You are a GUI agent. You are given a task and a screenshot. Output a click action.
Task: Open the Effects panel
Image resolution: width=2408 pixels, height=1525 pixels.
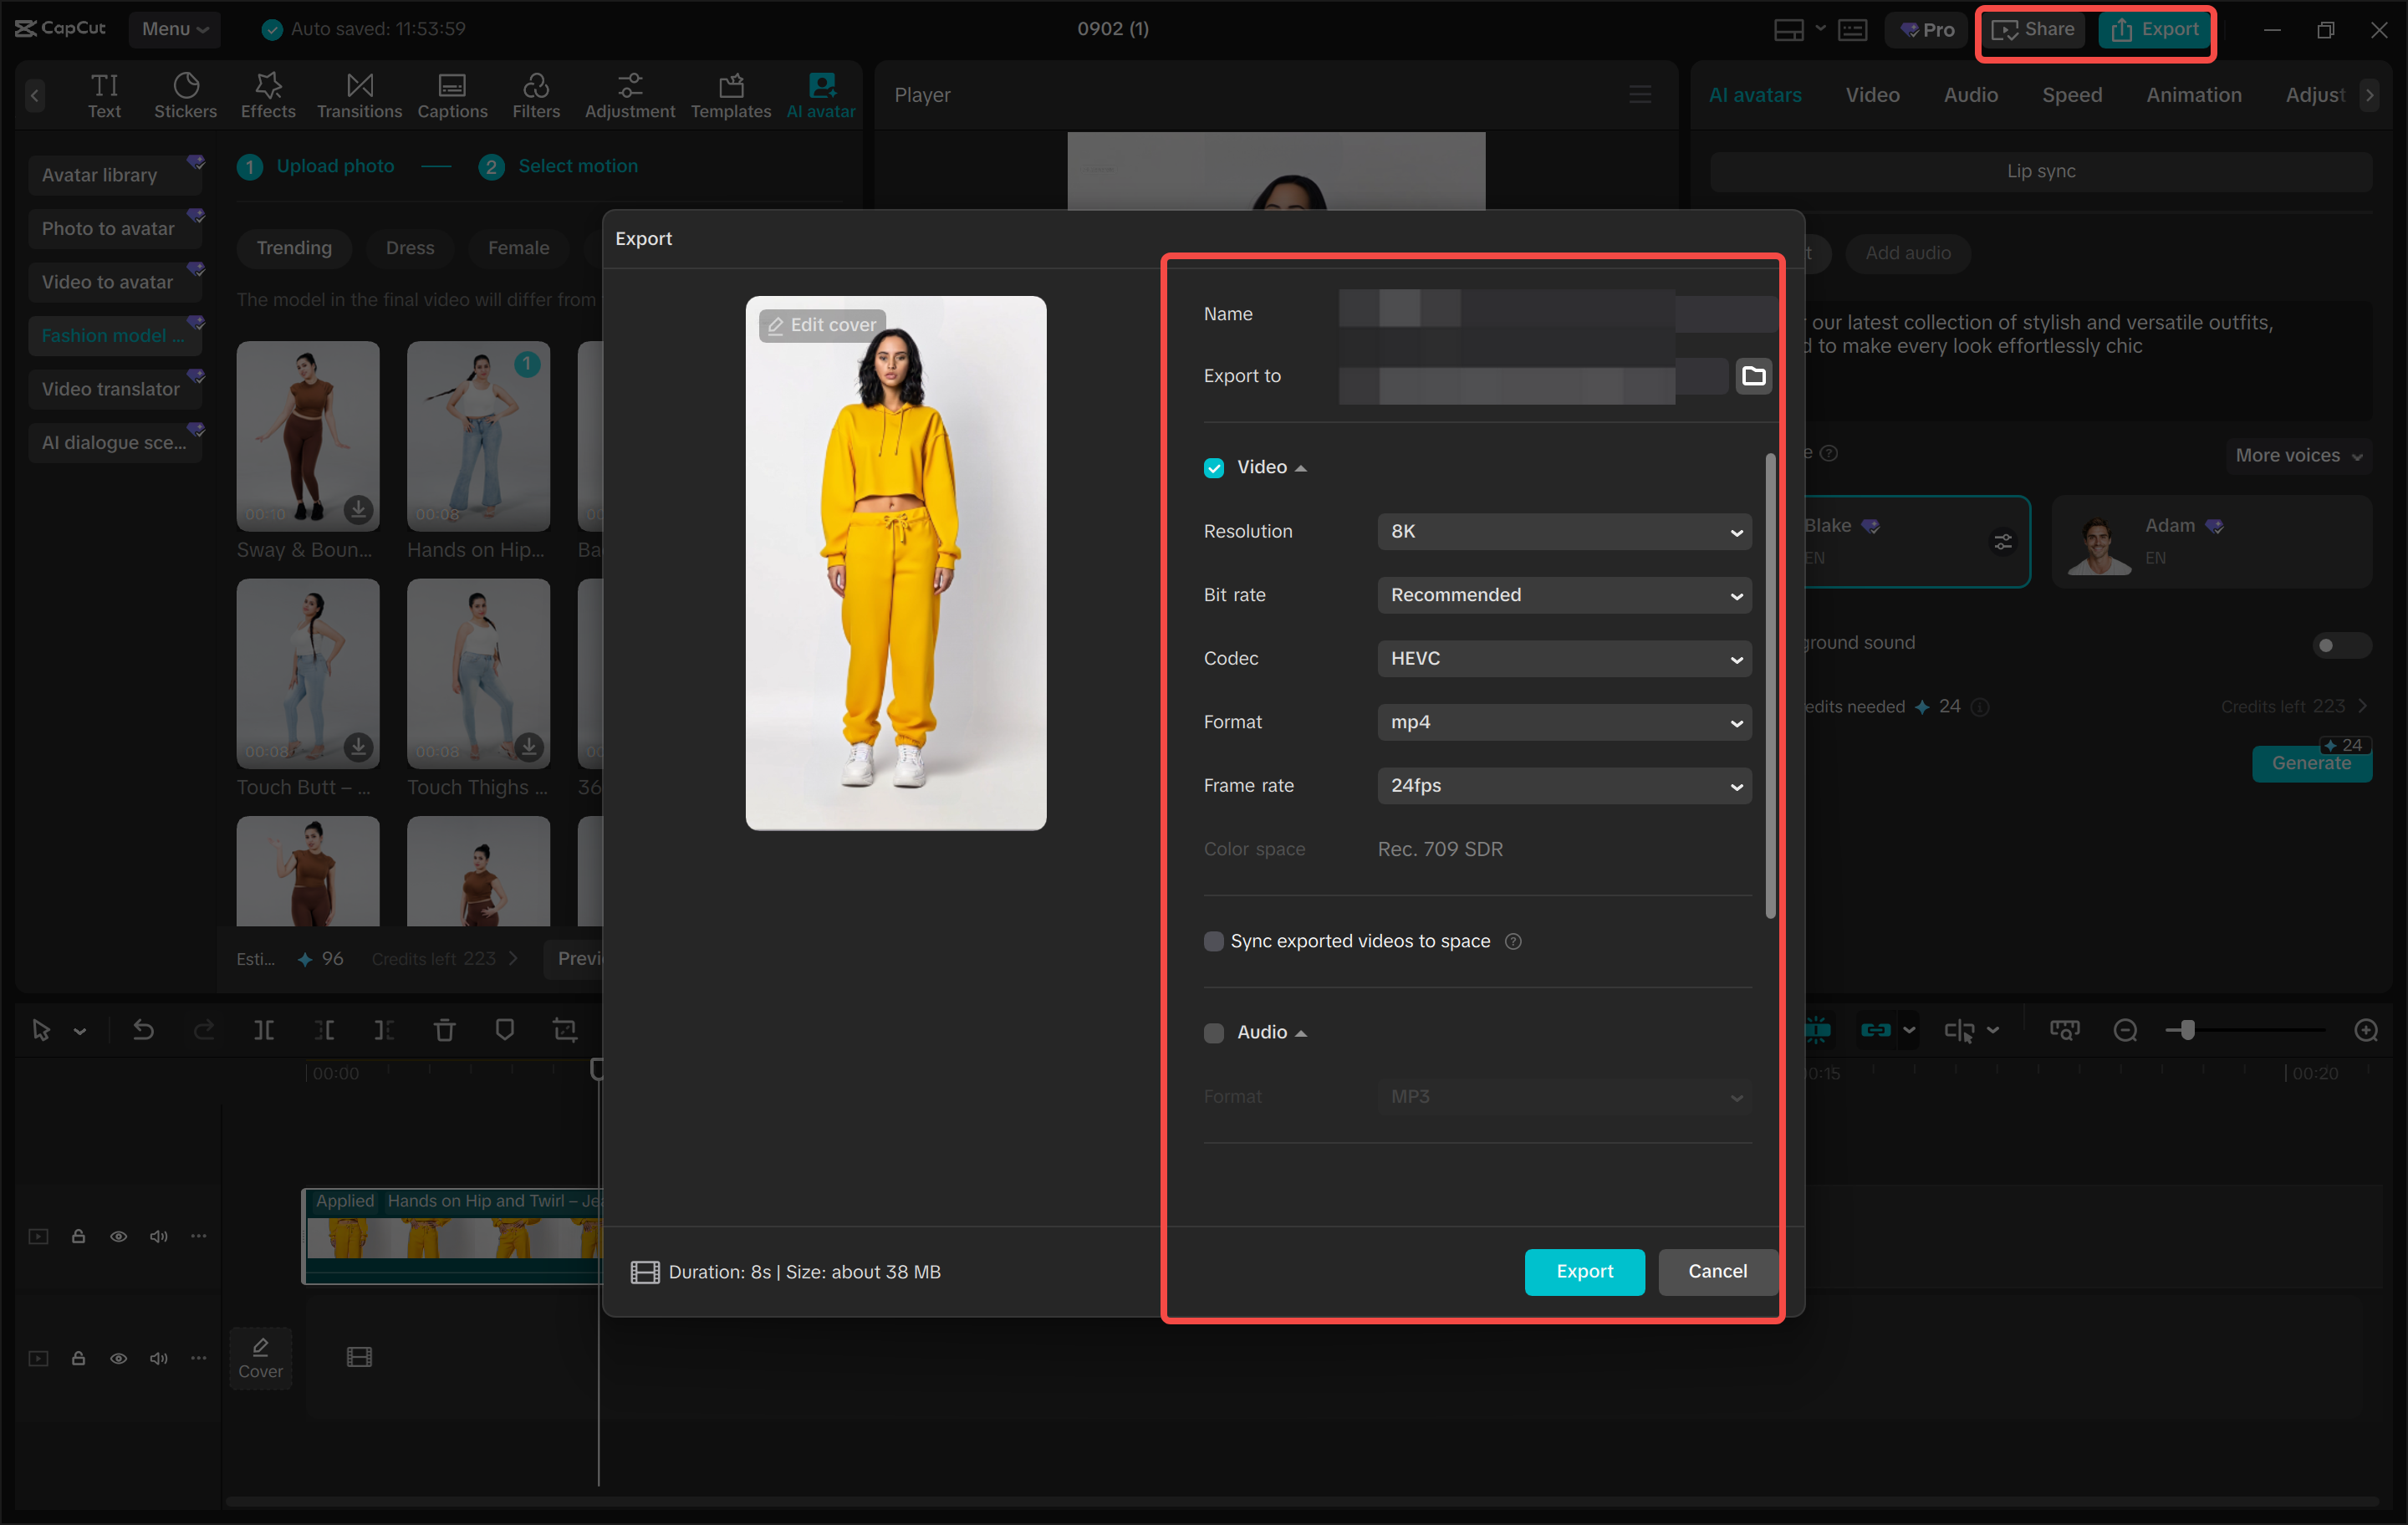click(267, 94)
